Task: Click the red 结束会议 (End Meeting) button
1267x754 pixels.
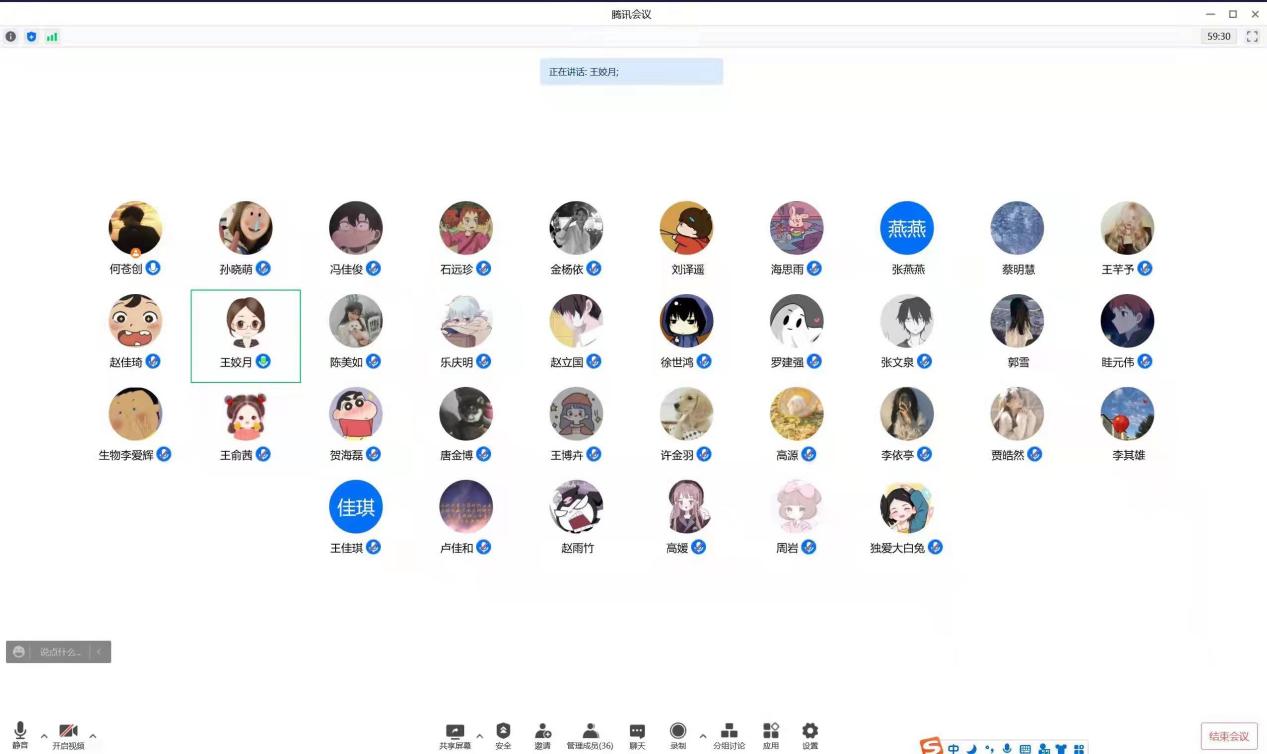Action: pos(1229,736)
